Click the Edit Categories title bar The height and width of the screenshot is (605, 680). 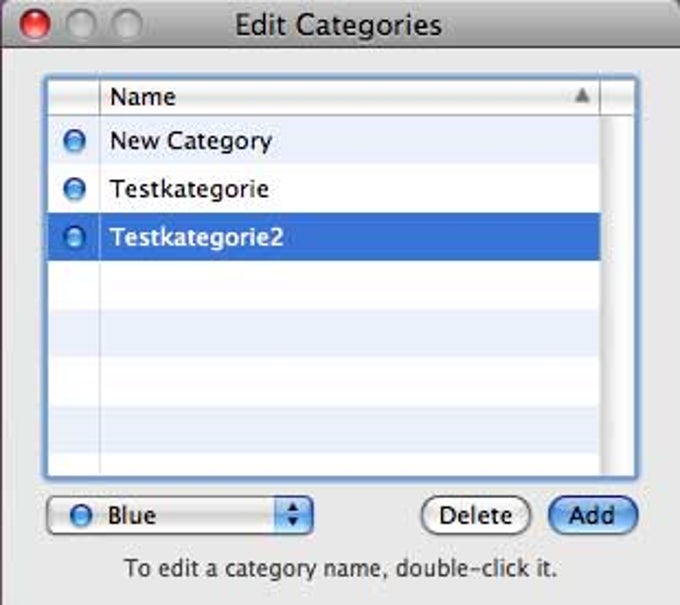339,24
